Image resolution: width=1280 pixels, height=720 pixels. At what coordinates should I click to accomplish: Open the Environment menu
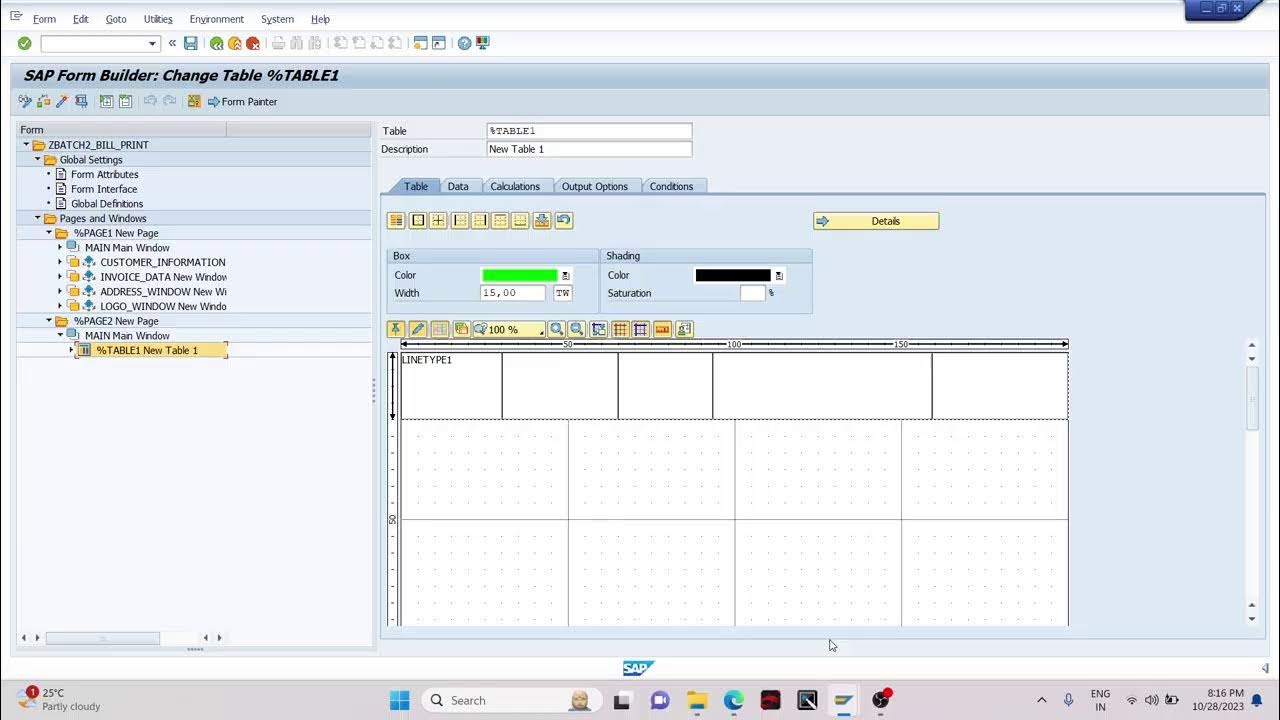point(216,19)
